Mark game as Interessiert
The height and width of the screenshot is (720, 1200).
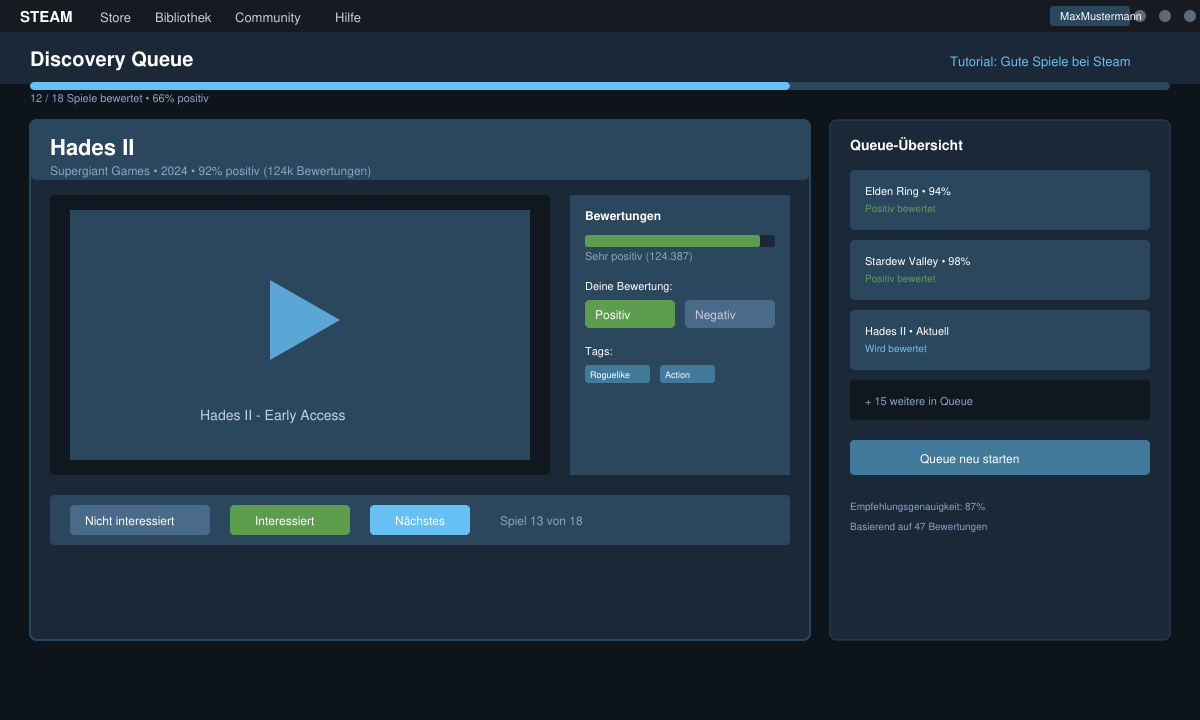tap(290, 520)
